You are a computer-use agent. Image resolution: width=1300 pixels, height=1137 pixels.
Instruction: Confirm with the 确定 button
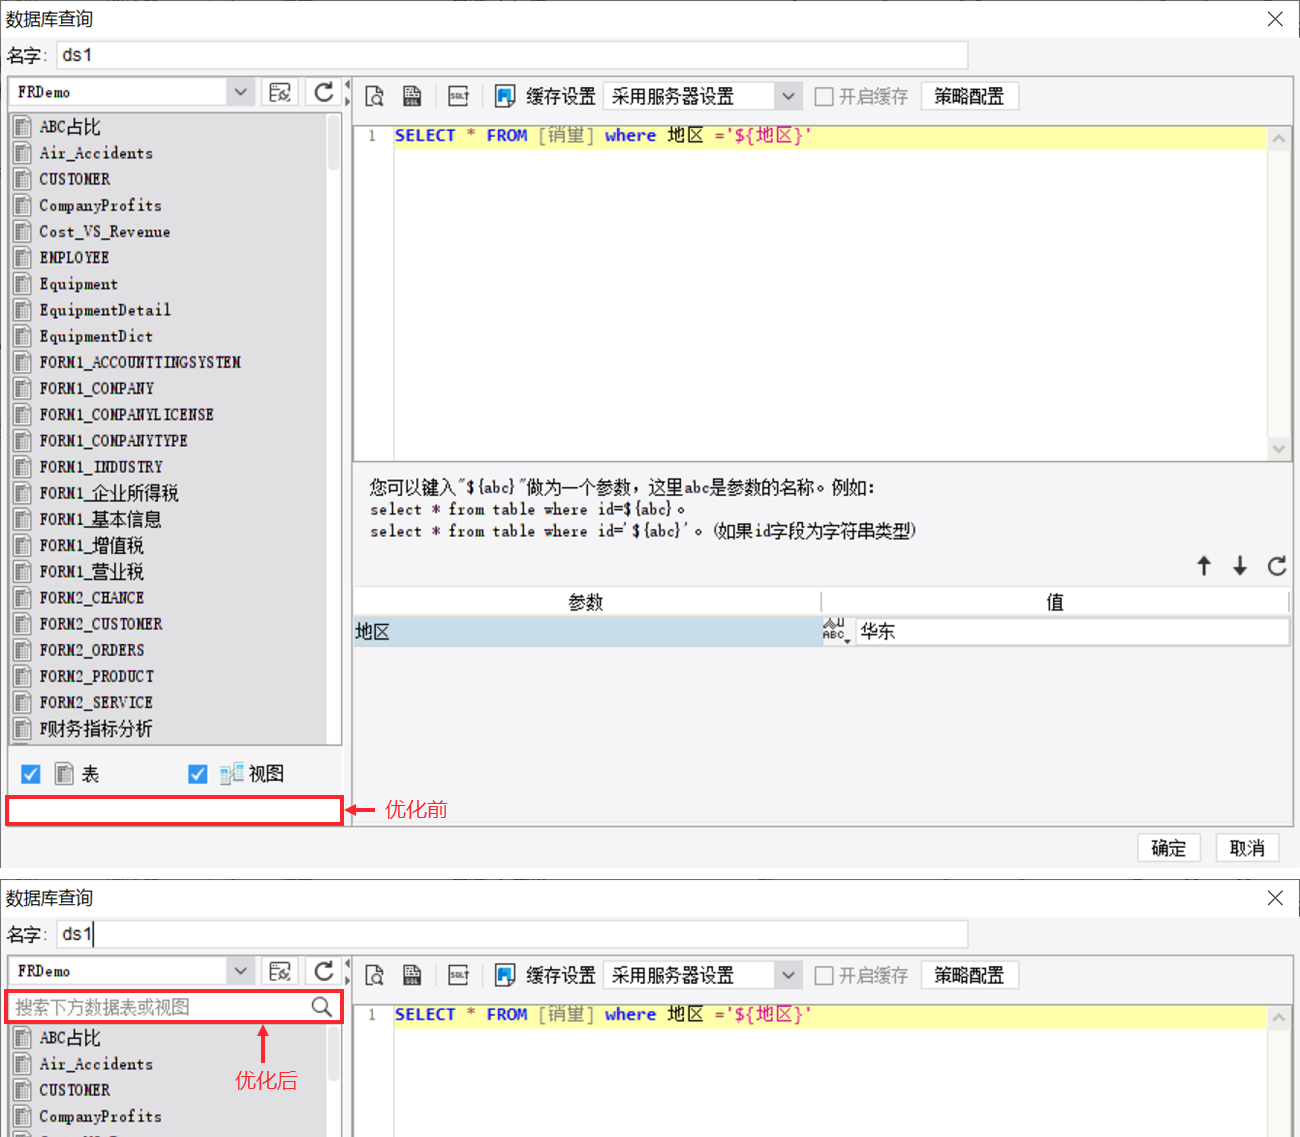(x=1169, y=848)
